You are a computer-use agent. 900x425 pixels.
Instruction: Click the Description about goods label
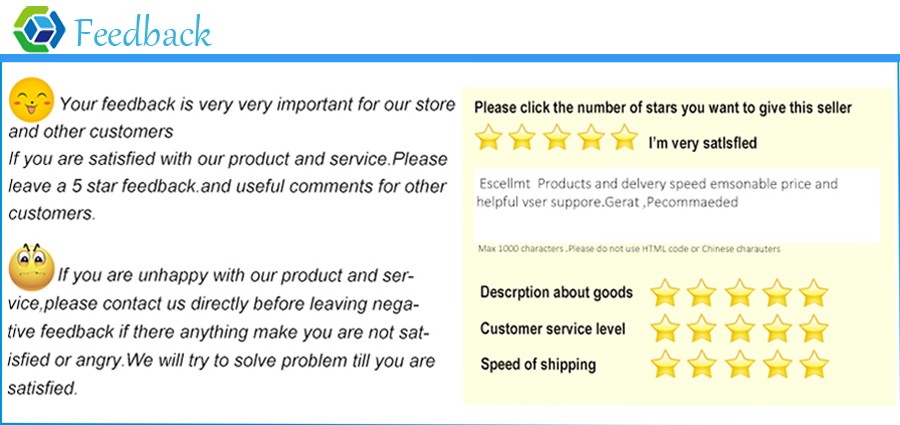[x=556, y=293]
